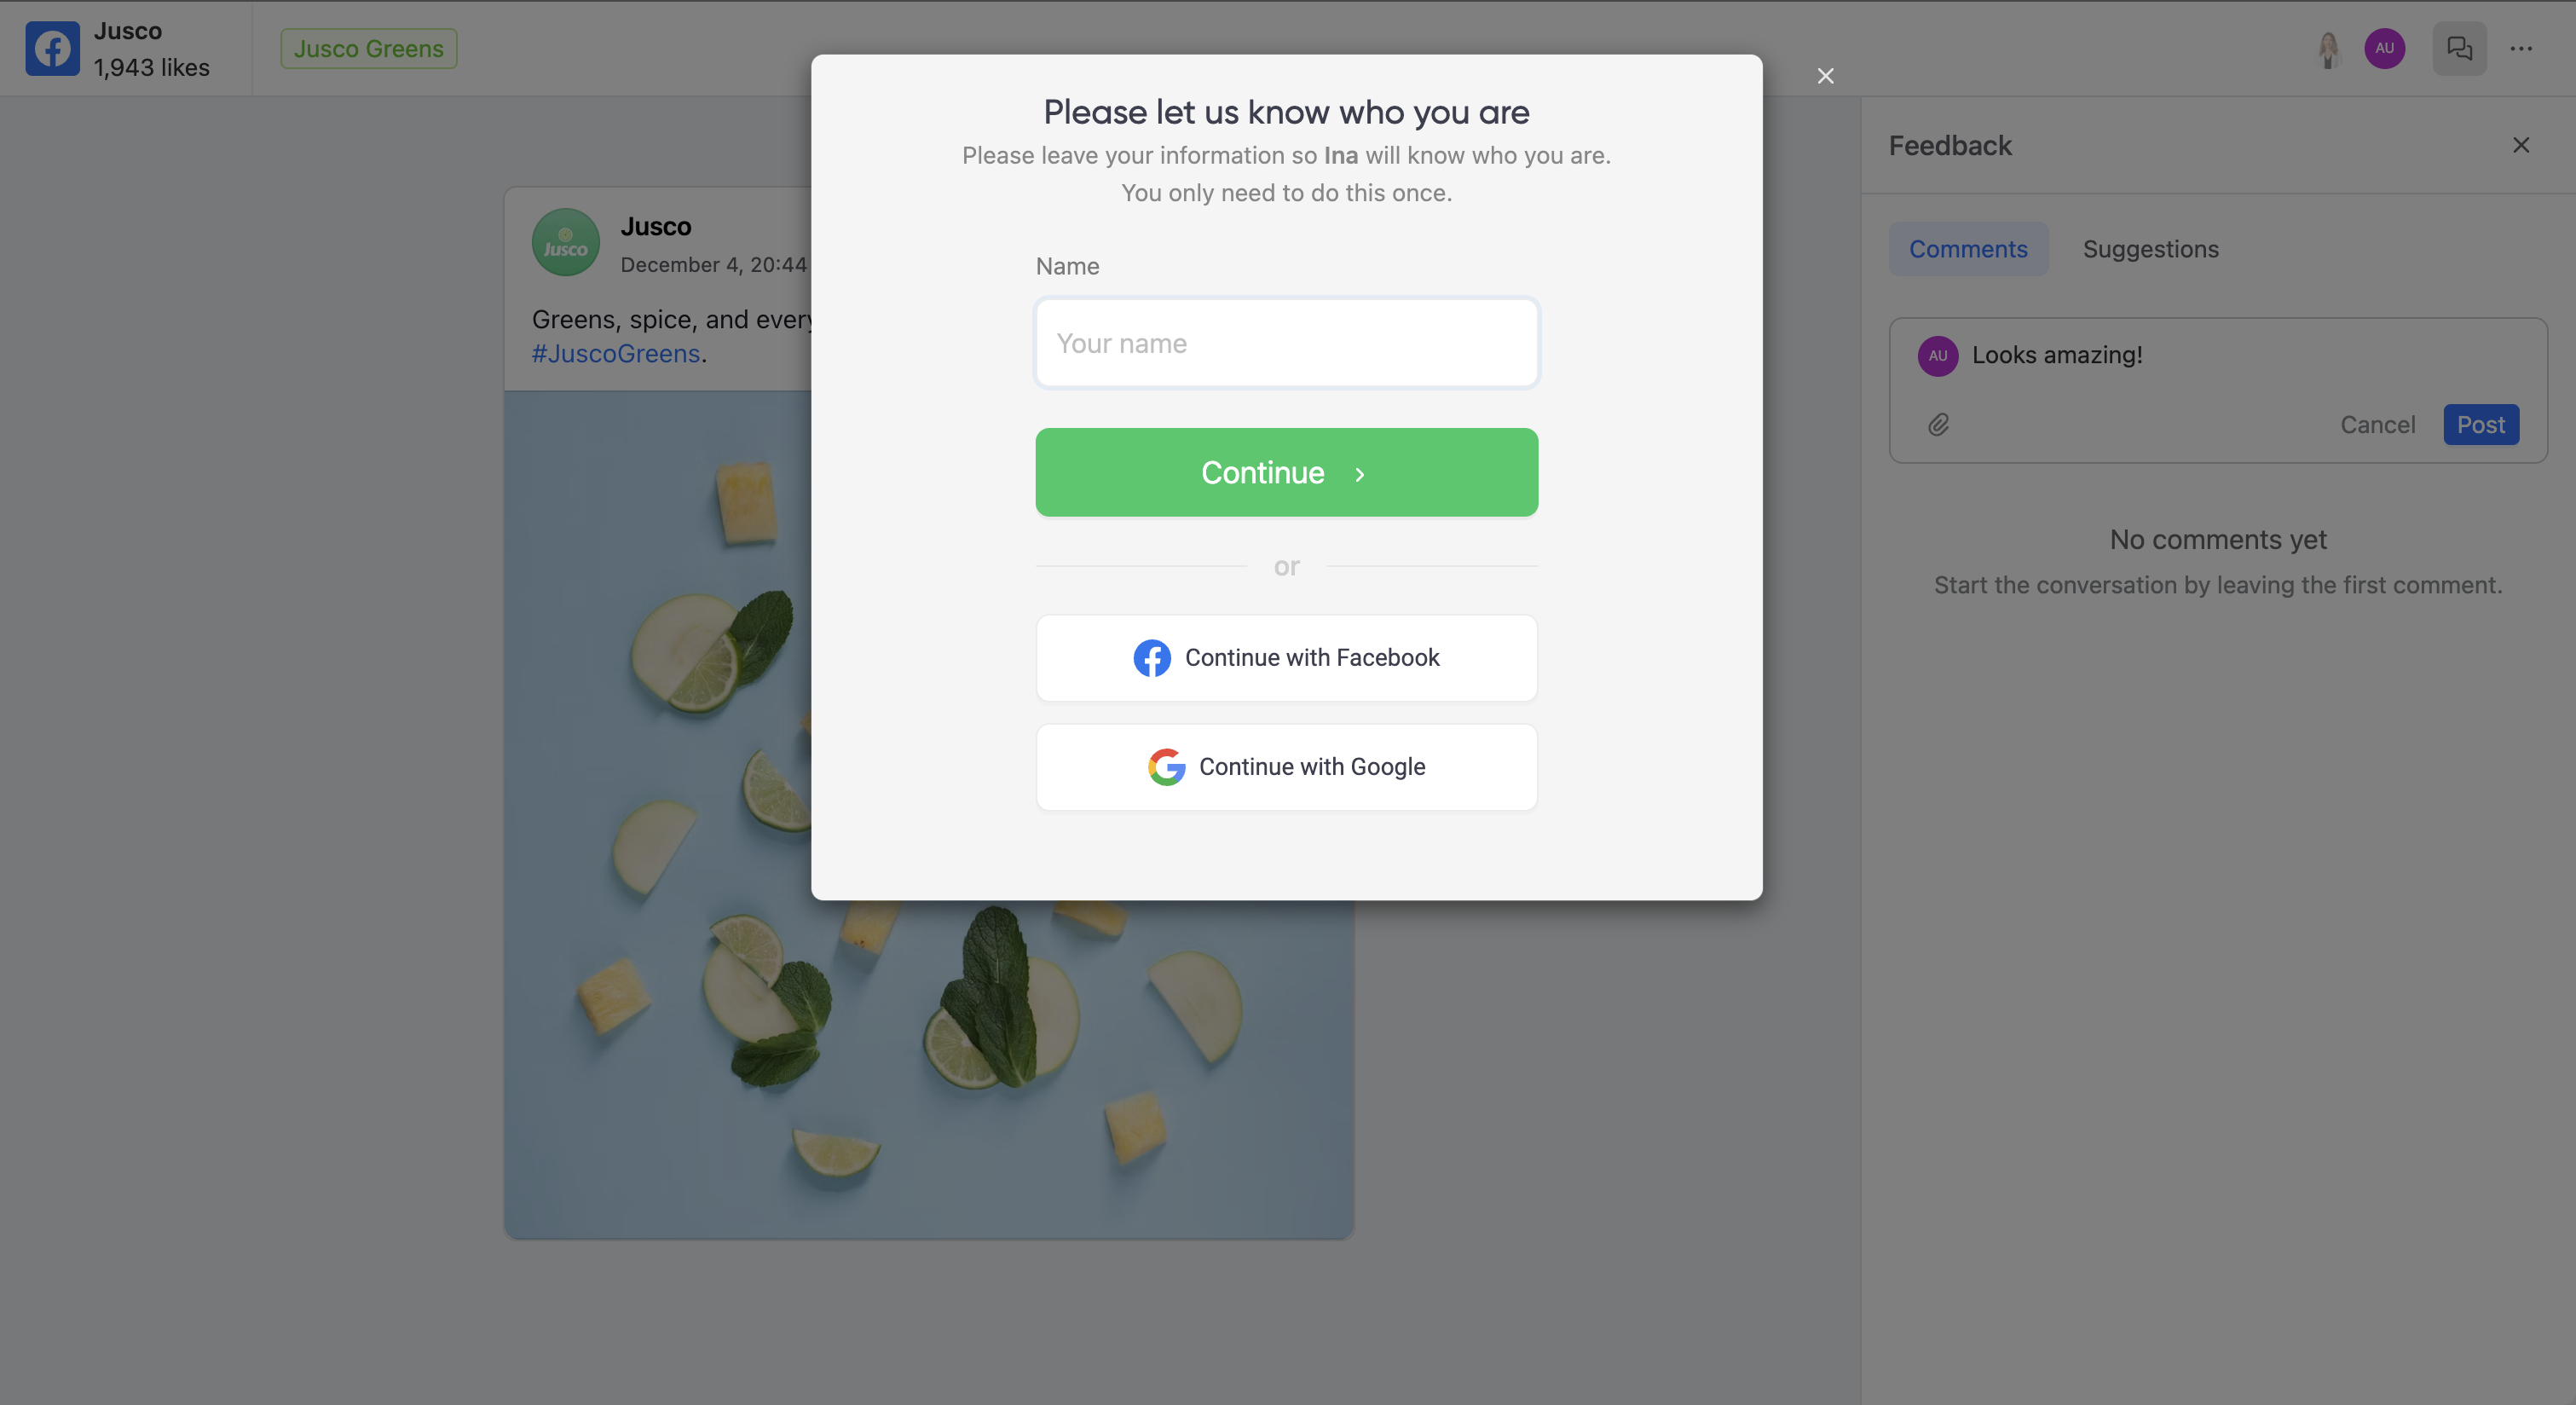Viewport: 2576px width, 1405px height.
Task: Select the Comments tab
Action: (1967, 249)
